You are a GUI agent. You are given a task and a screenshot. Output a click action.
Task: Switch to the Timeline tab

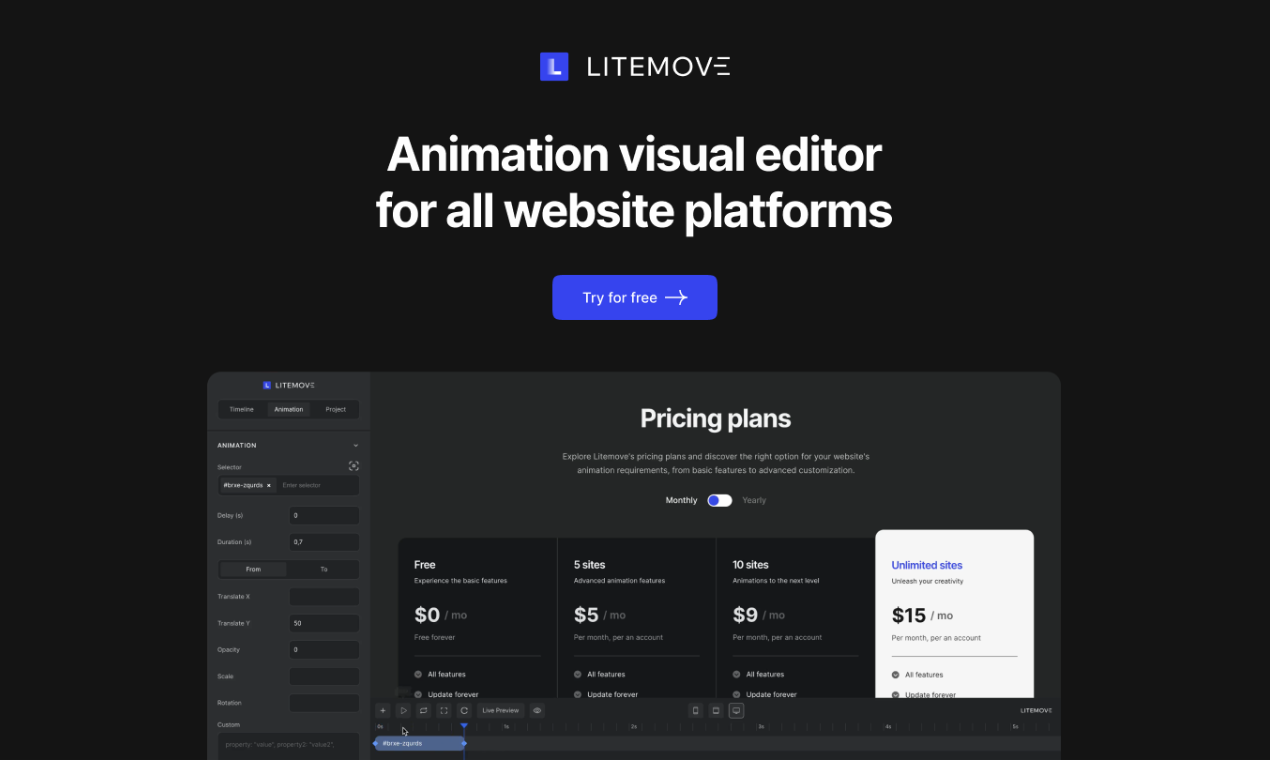tap(242, 409)
